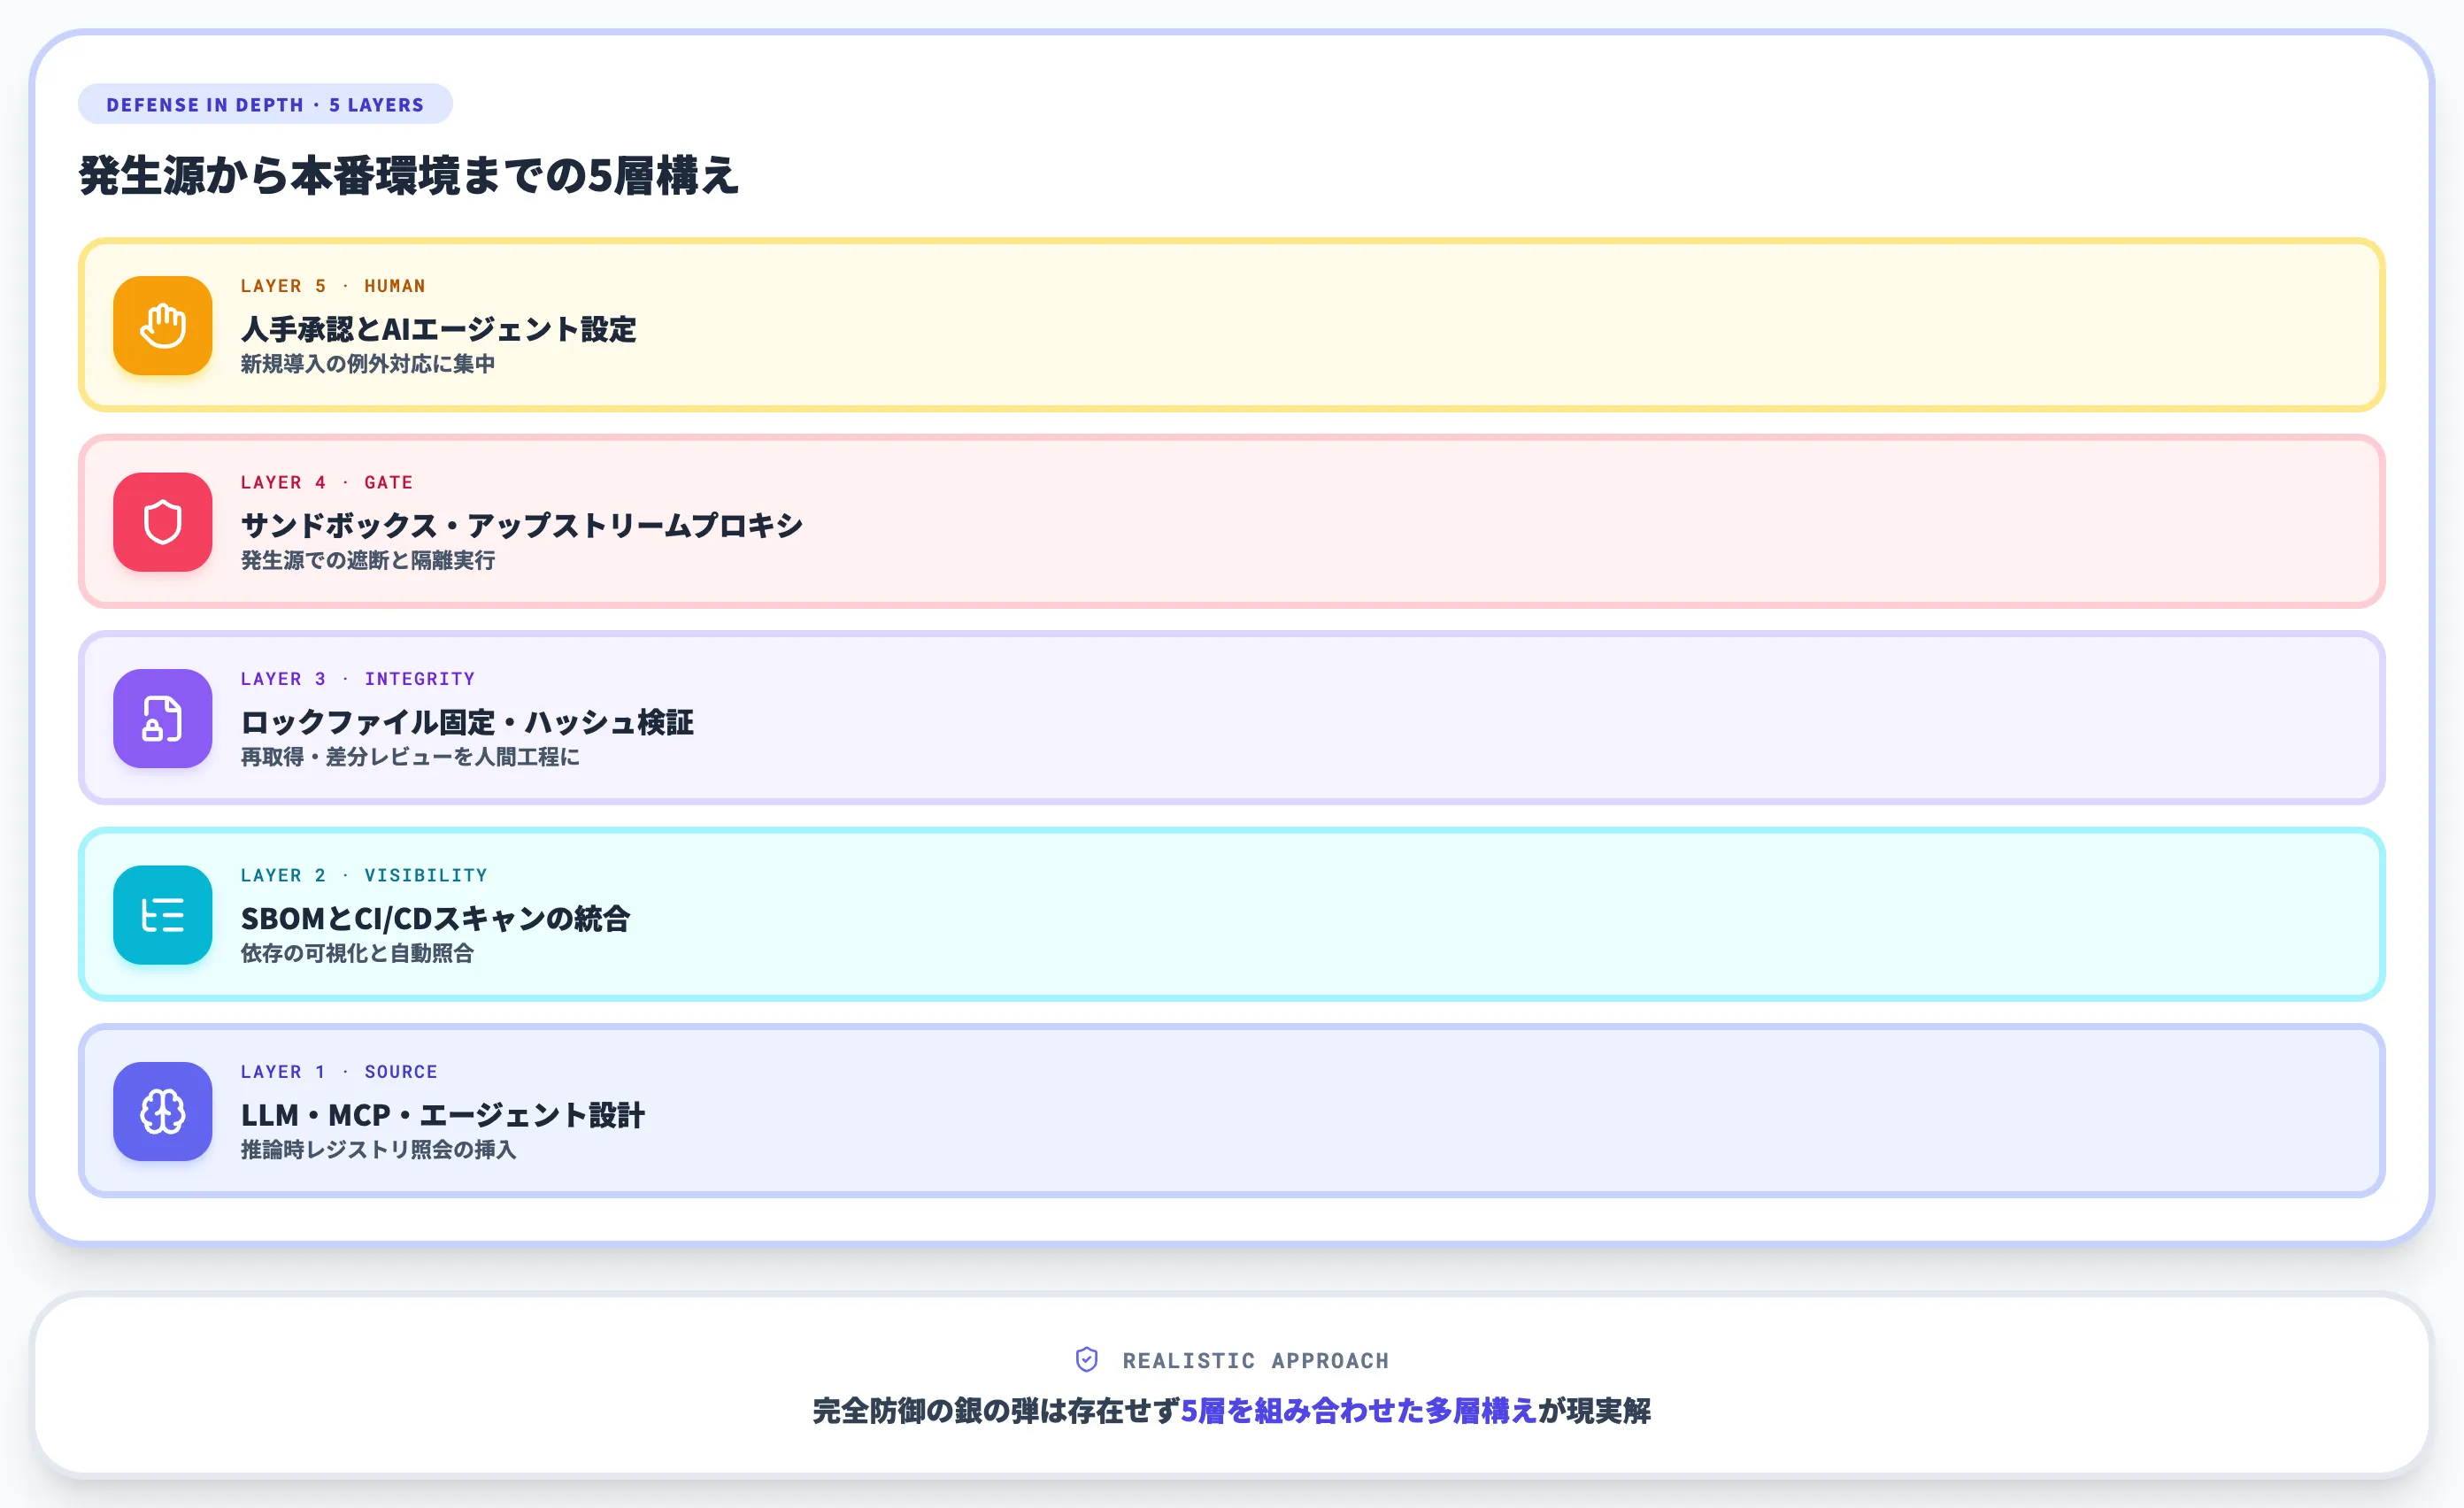Select the title 人手承認とAIエージェント設定
The height and width of the screenshot is (1508, 2464).
tap(438, 329)
